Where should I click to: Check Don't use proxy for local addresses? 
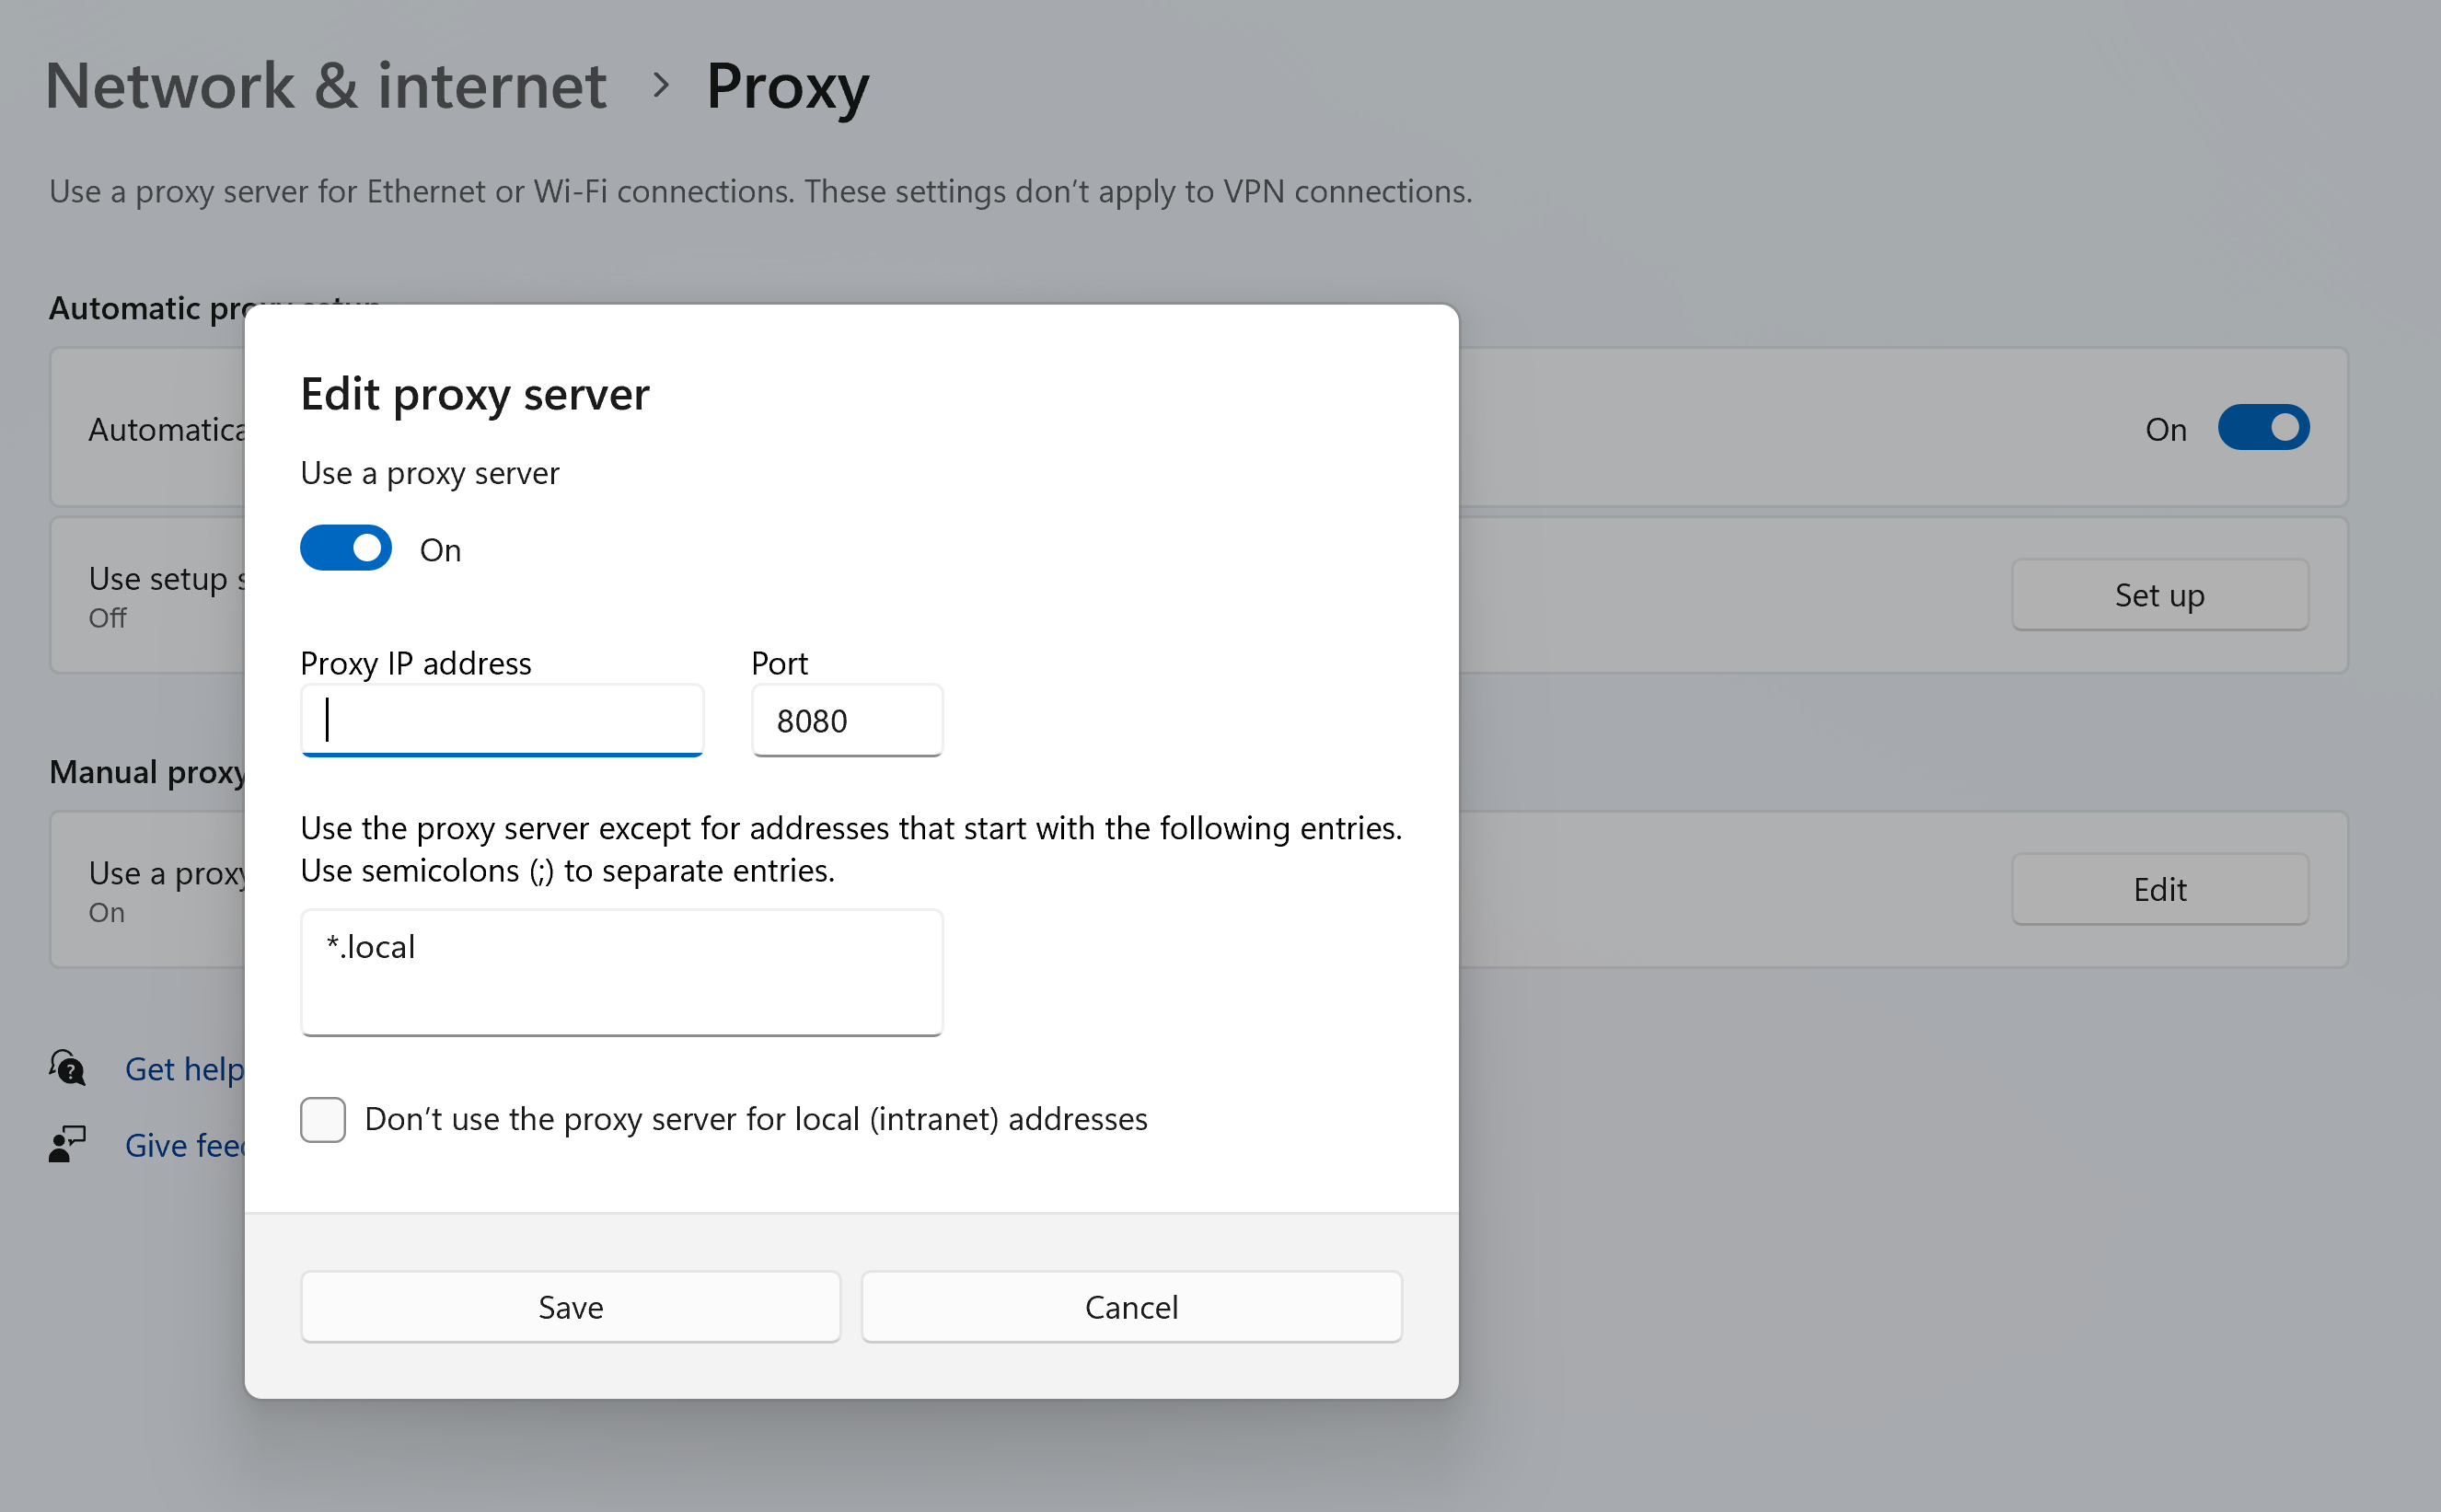click(x=323, y=1119)
